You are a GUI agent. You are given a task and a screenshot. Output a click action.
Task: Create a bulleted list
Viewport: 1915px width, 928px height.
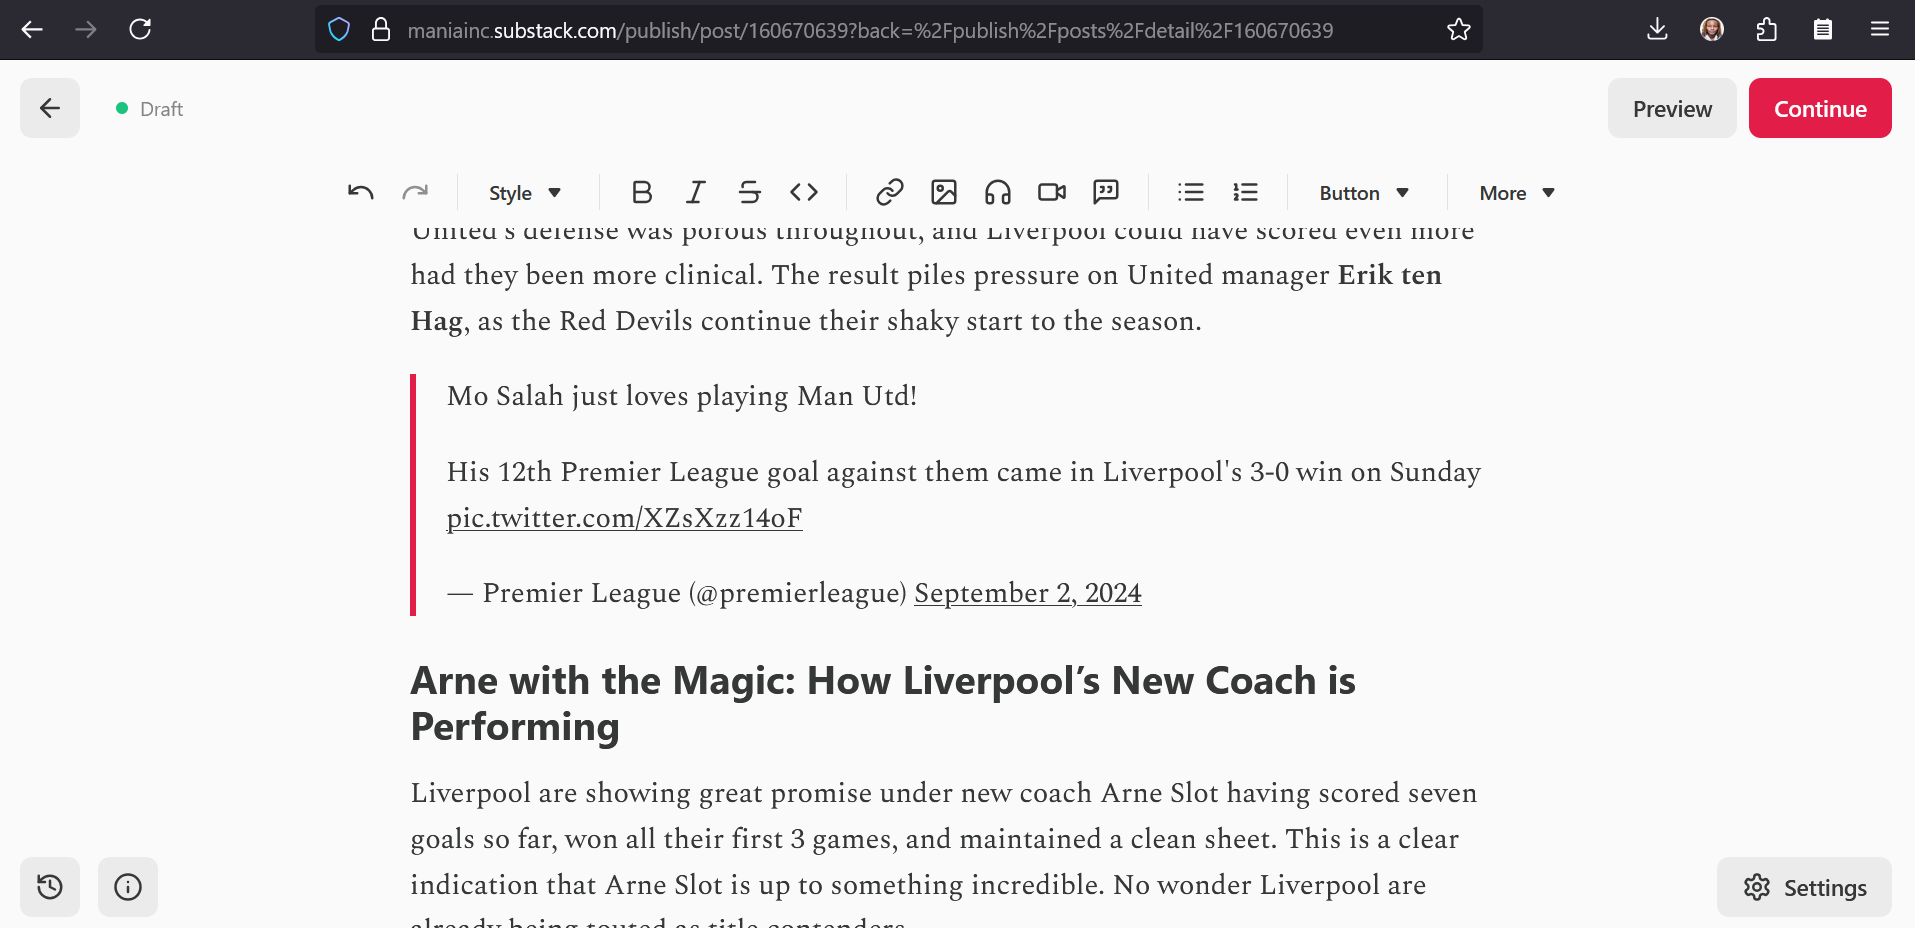(1191, 192)
